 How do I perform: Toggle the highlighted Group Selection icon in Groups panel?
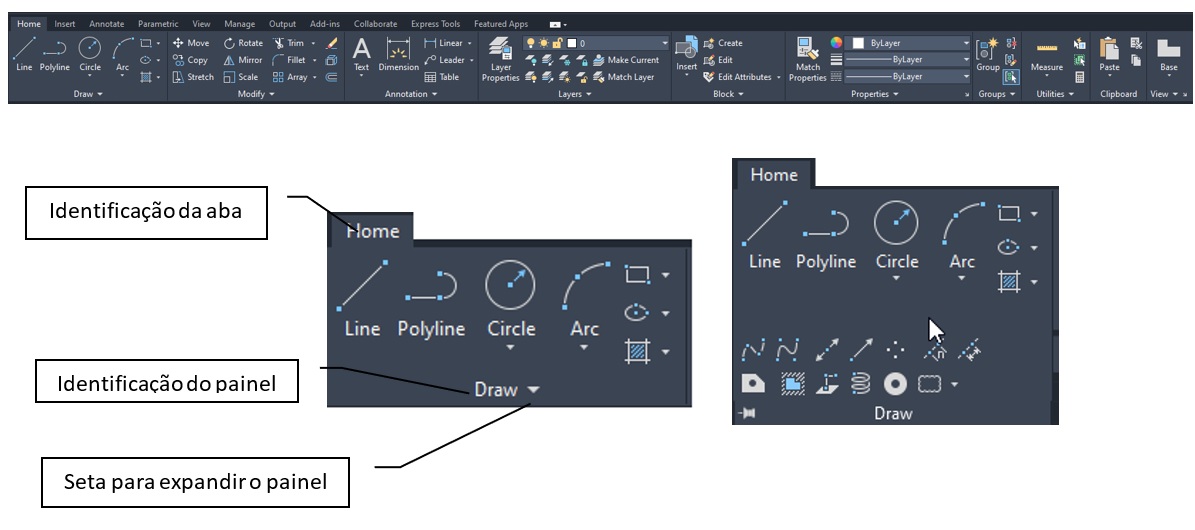pyautogui.click(x=1011, y=77)
